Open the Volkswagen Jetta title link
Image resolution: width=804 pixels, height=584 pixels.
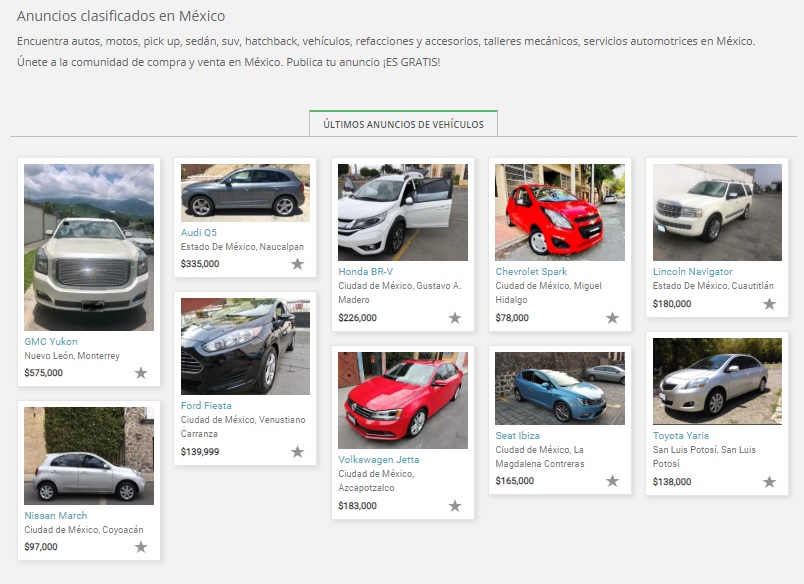point(378,459)
